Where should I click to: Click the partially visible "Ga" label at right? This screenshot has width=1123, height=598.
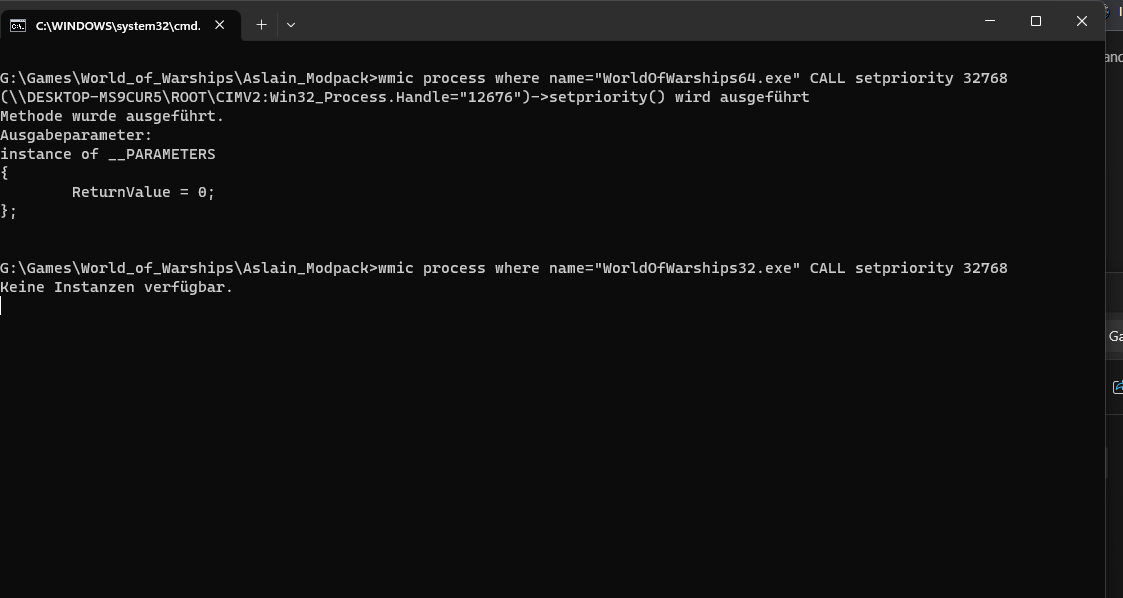(x=1115, y=336)
